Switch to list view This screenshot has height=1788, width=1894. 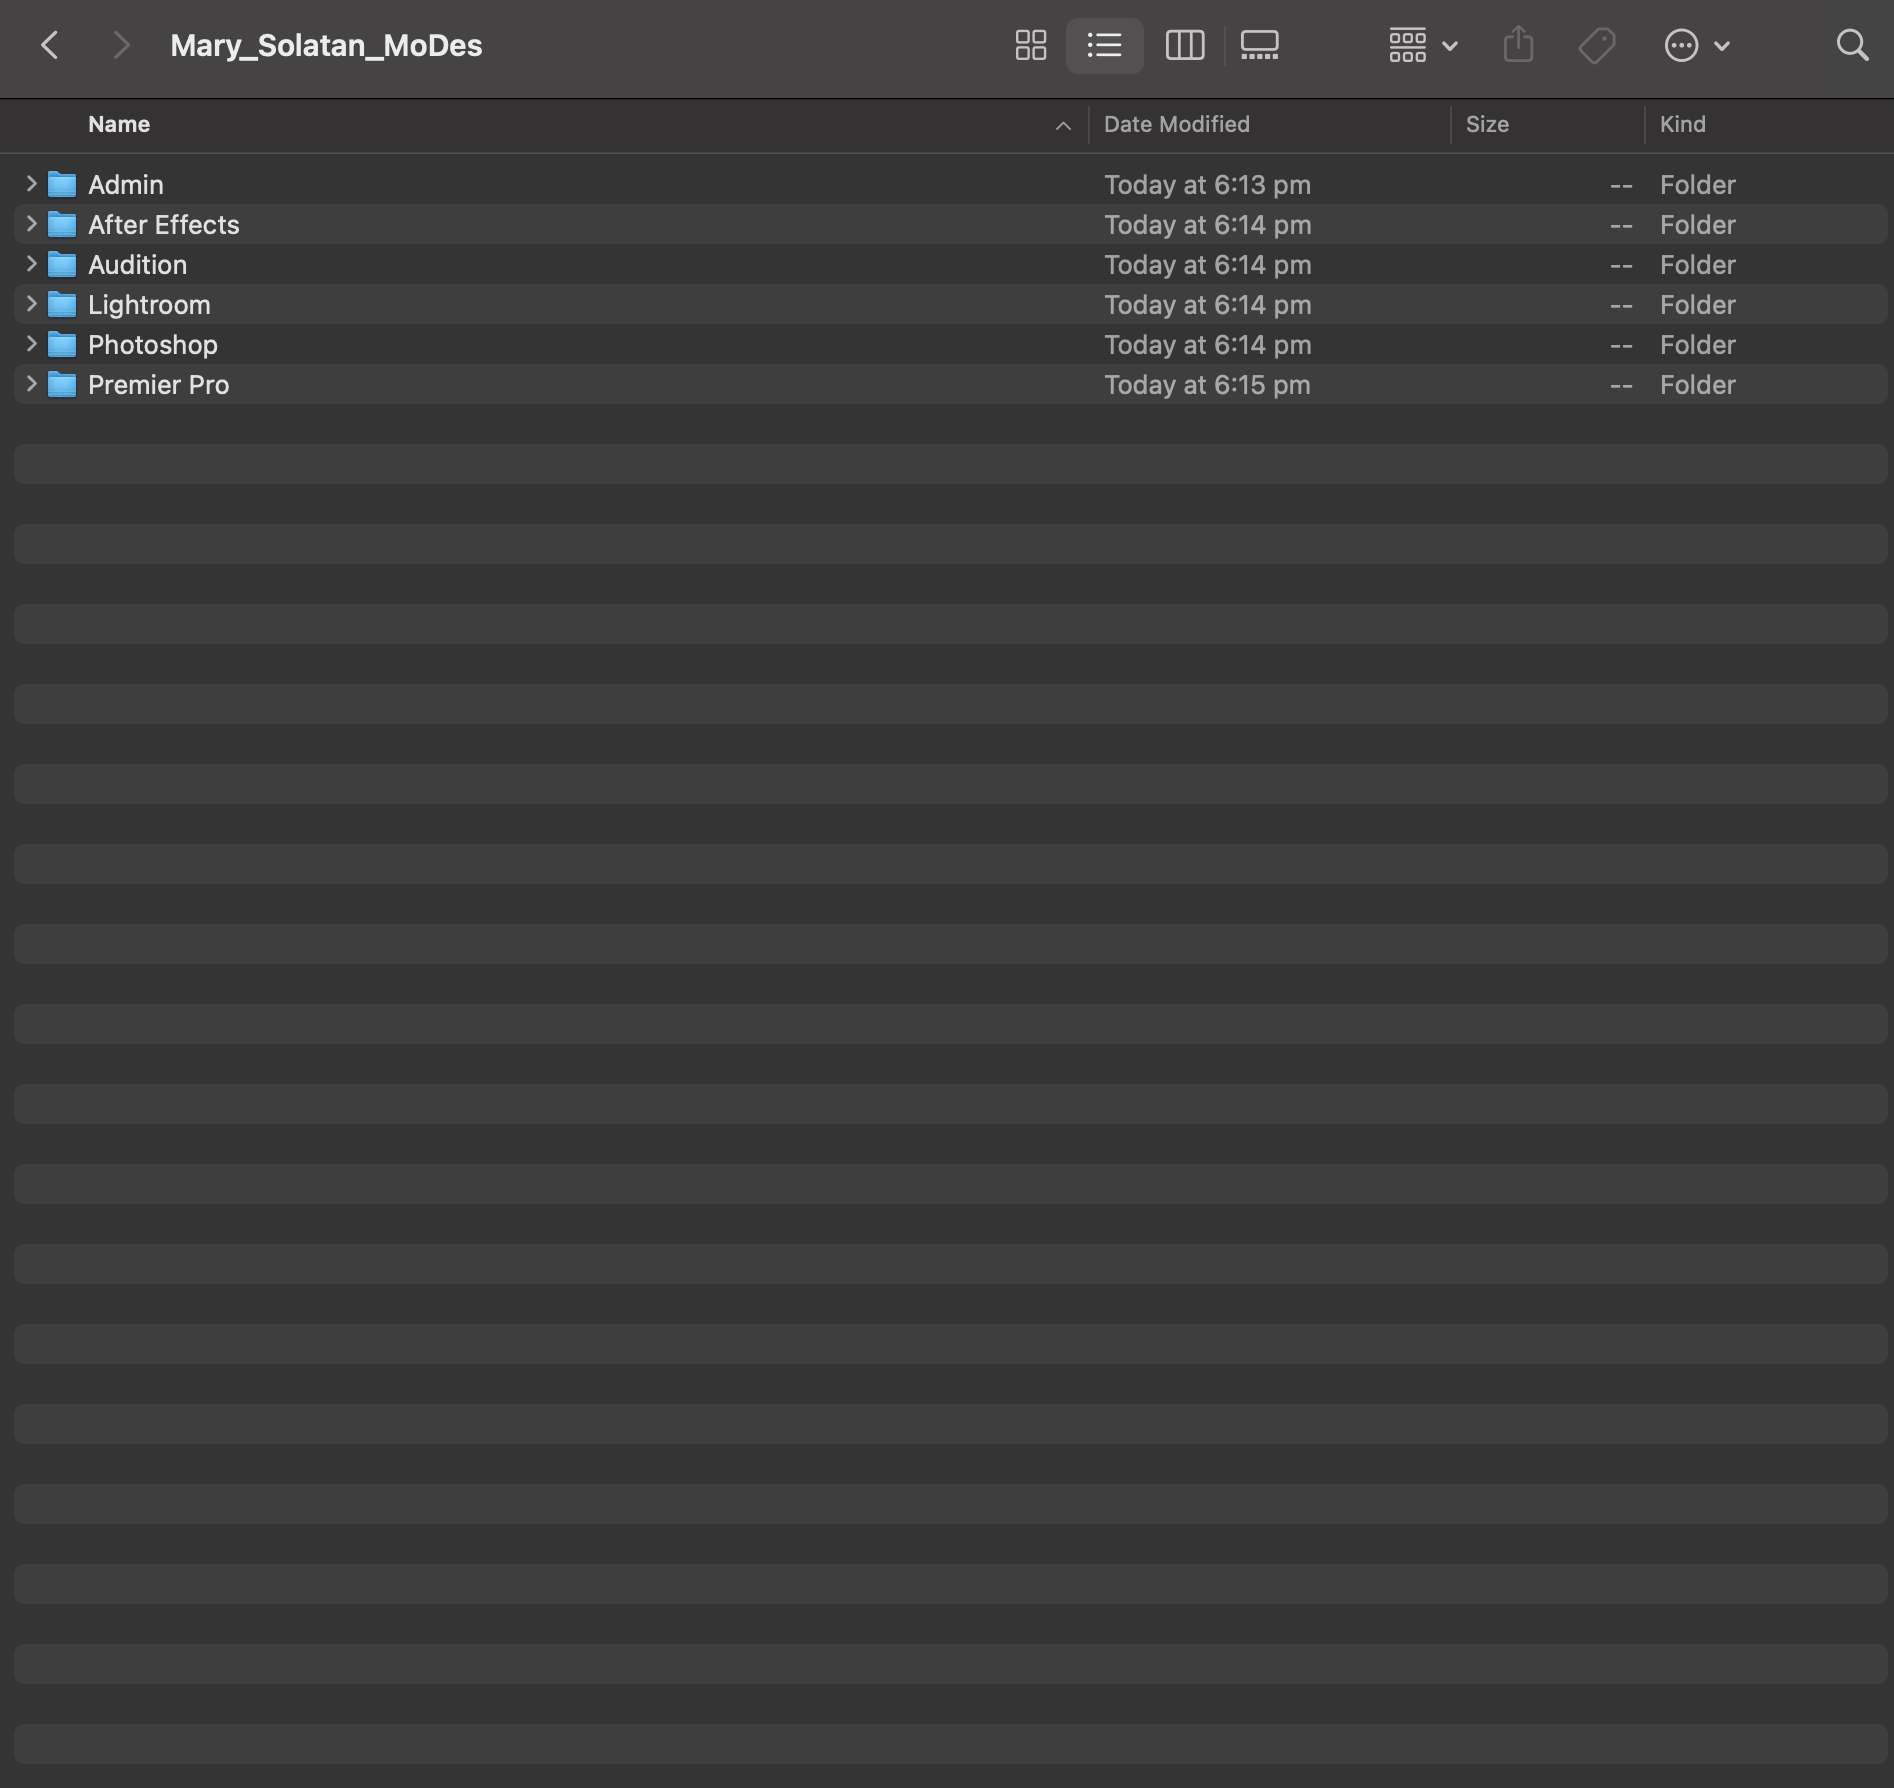click(1104, 45)
